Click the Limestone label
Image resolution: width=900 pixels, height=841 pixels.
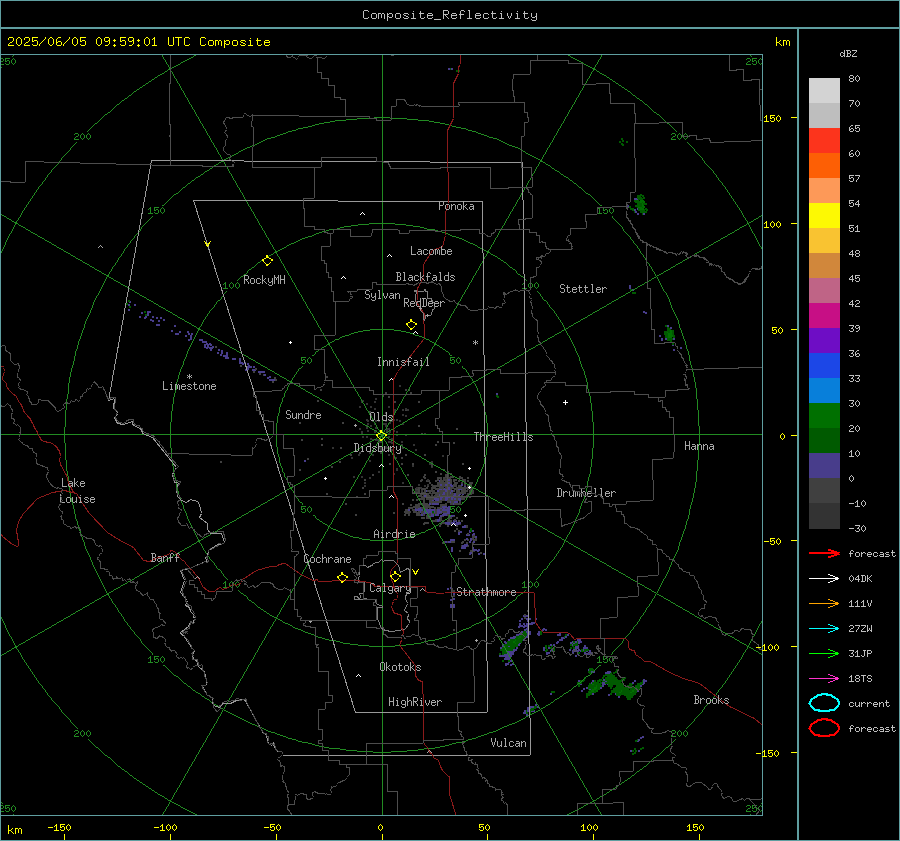[x=189, y=386]
